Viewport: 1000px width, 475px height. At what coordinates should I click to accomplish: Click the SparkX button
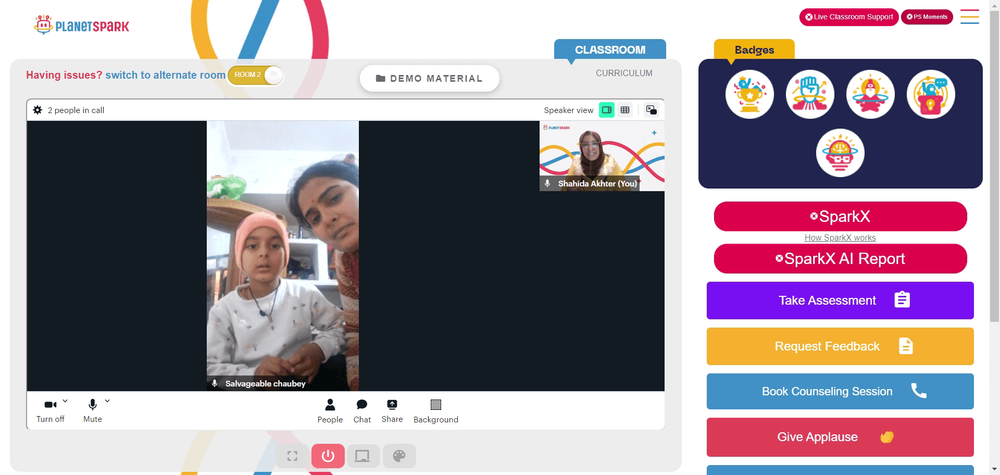click(x=840, y=217)
